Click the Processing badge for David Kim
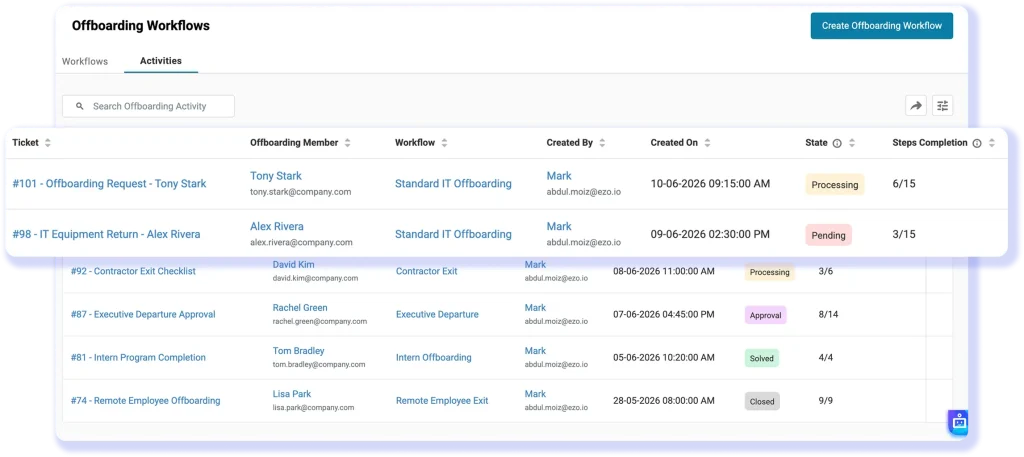The width and height of the screenshot is (1024, 457). point(770,272)
